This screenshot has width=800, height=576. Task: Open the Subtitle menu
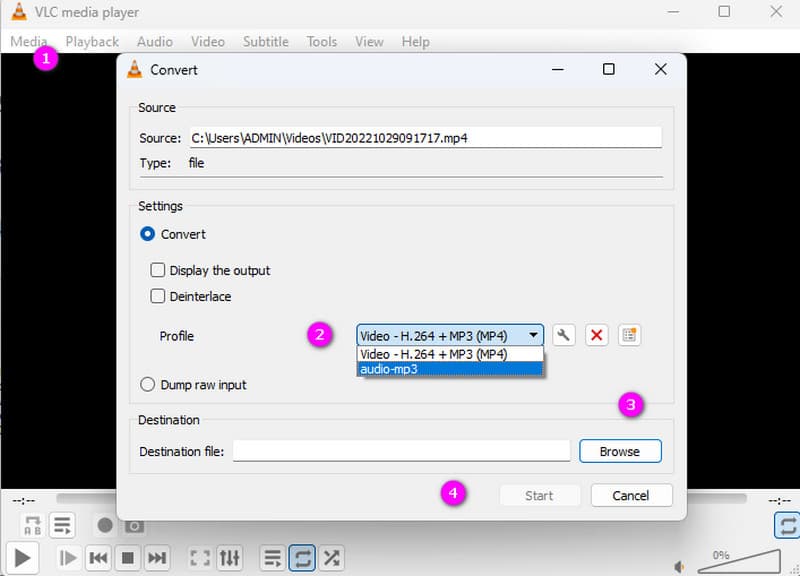click(x=265, y=41)
